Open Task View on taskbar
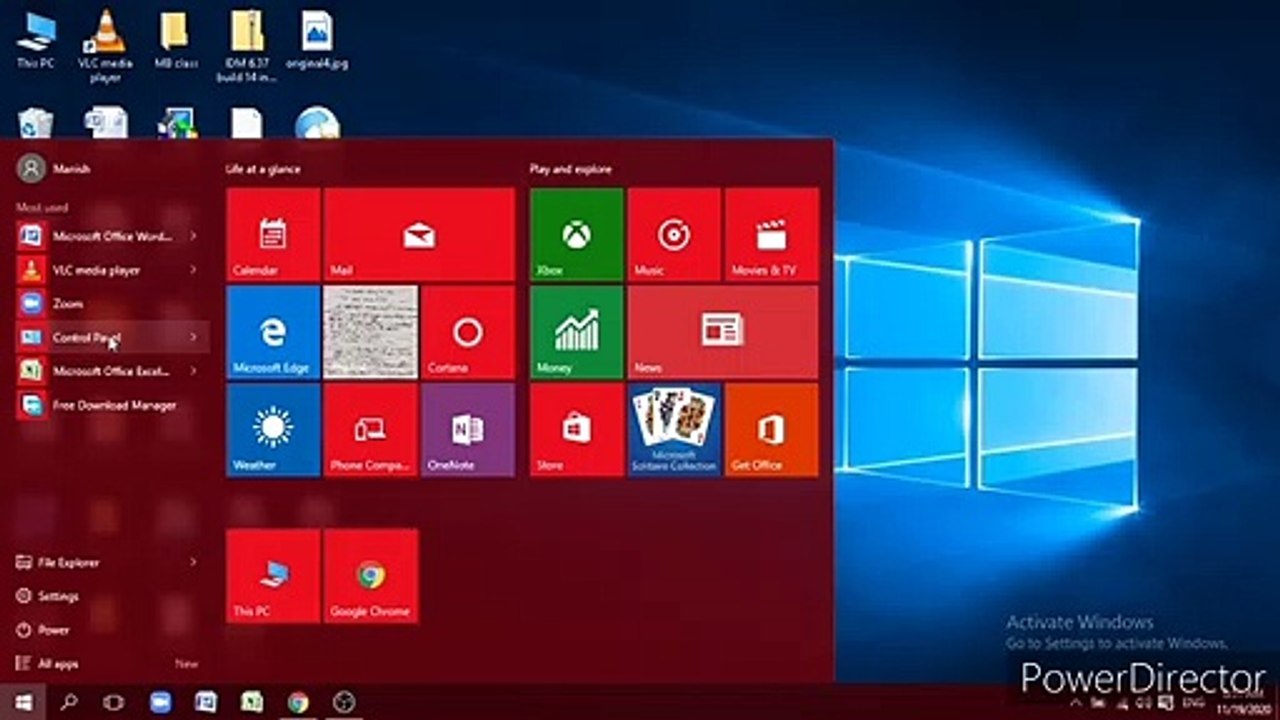 click(114, 702)
